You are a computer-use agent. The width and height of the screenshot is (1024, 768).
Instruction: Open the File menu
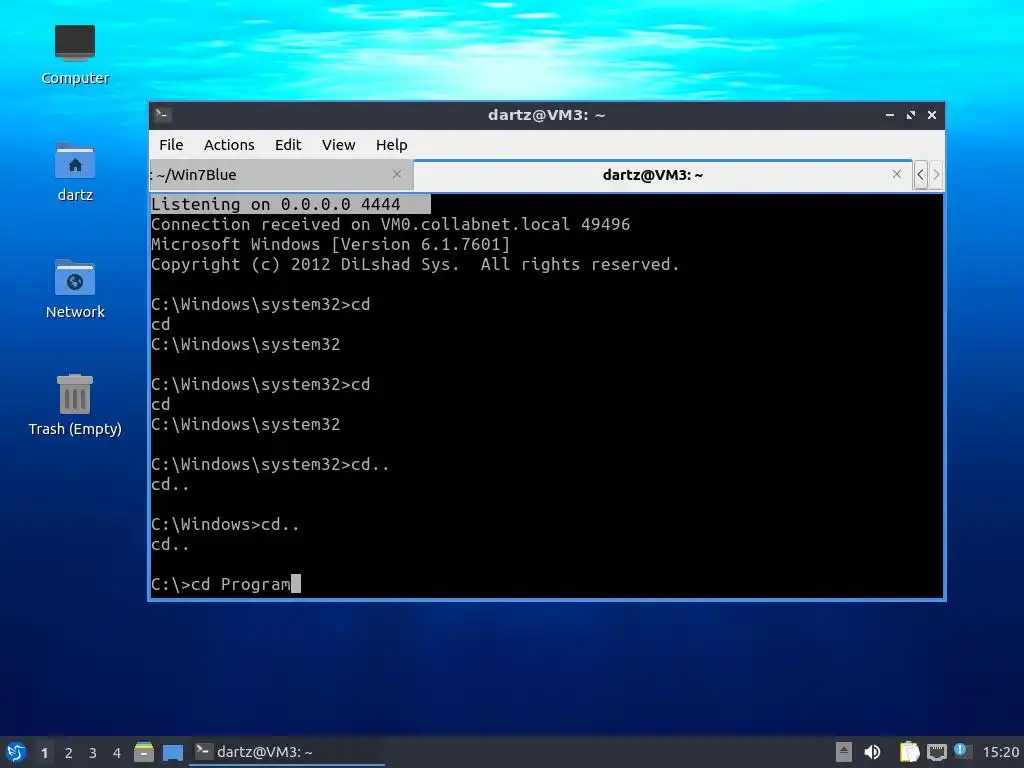171,145
